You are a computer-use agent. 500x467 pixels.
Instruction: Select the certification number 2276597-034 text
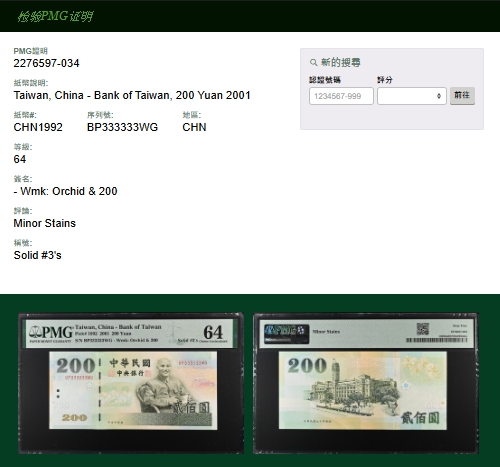[x=46, y=63]
